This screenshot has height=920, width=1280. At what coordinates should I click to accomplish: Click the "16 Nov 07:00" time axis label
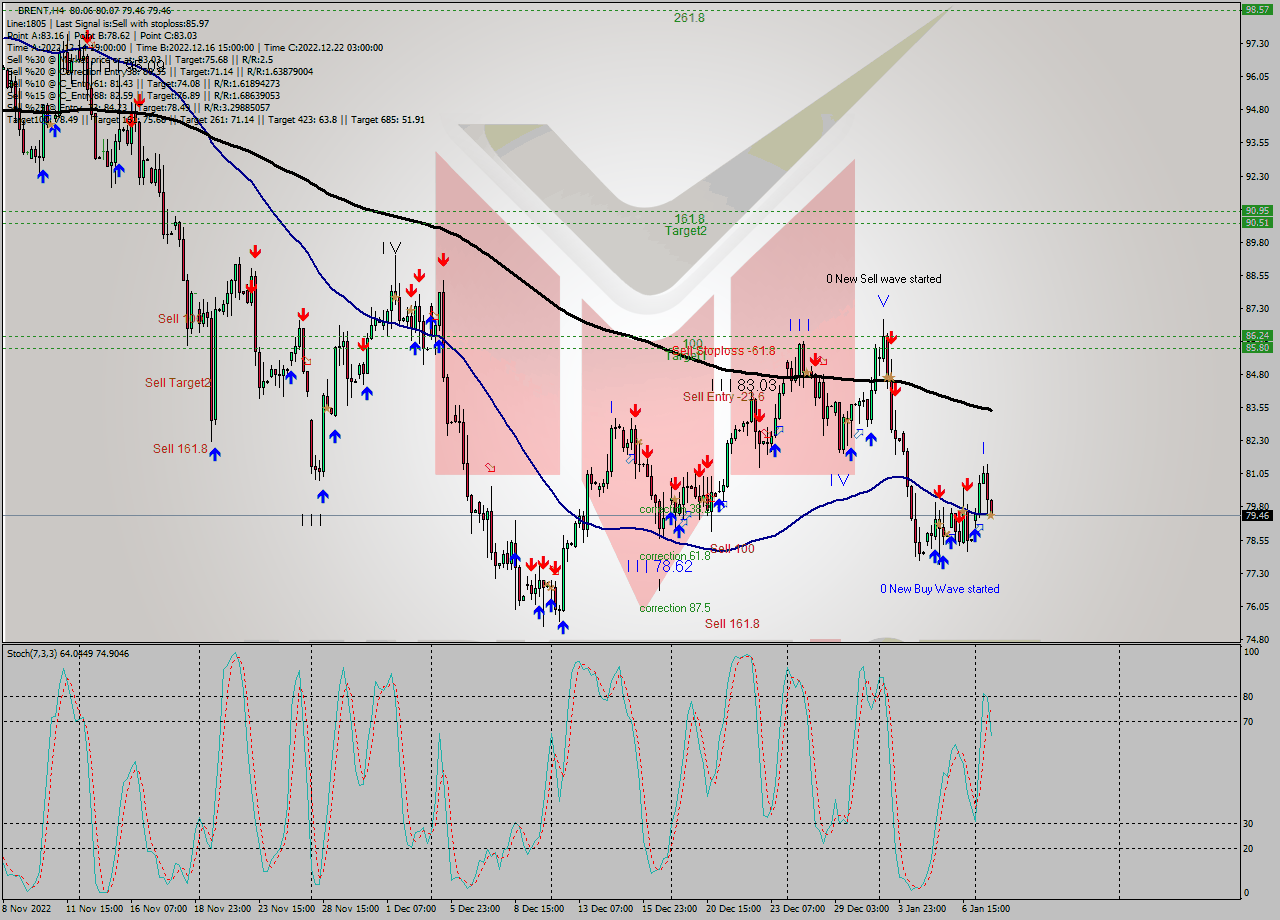[159, 909]
